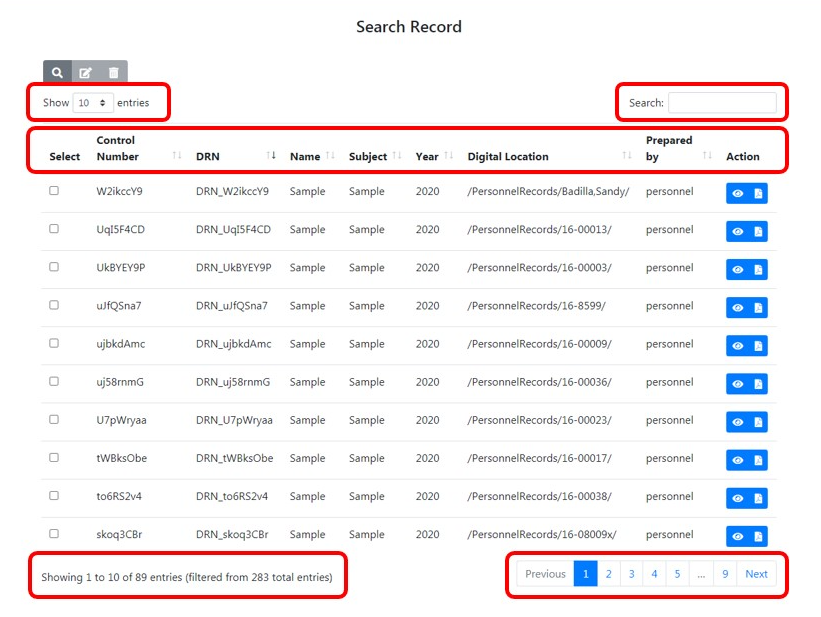821x617 pixels.
Task: Open the PDF file for W2ikccY9
Action: click(758, 193)
